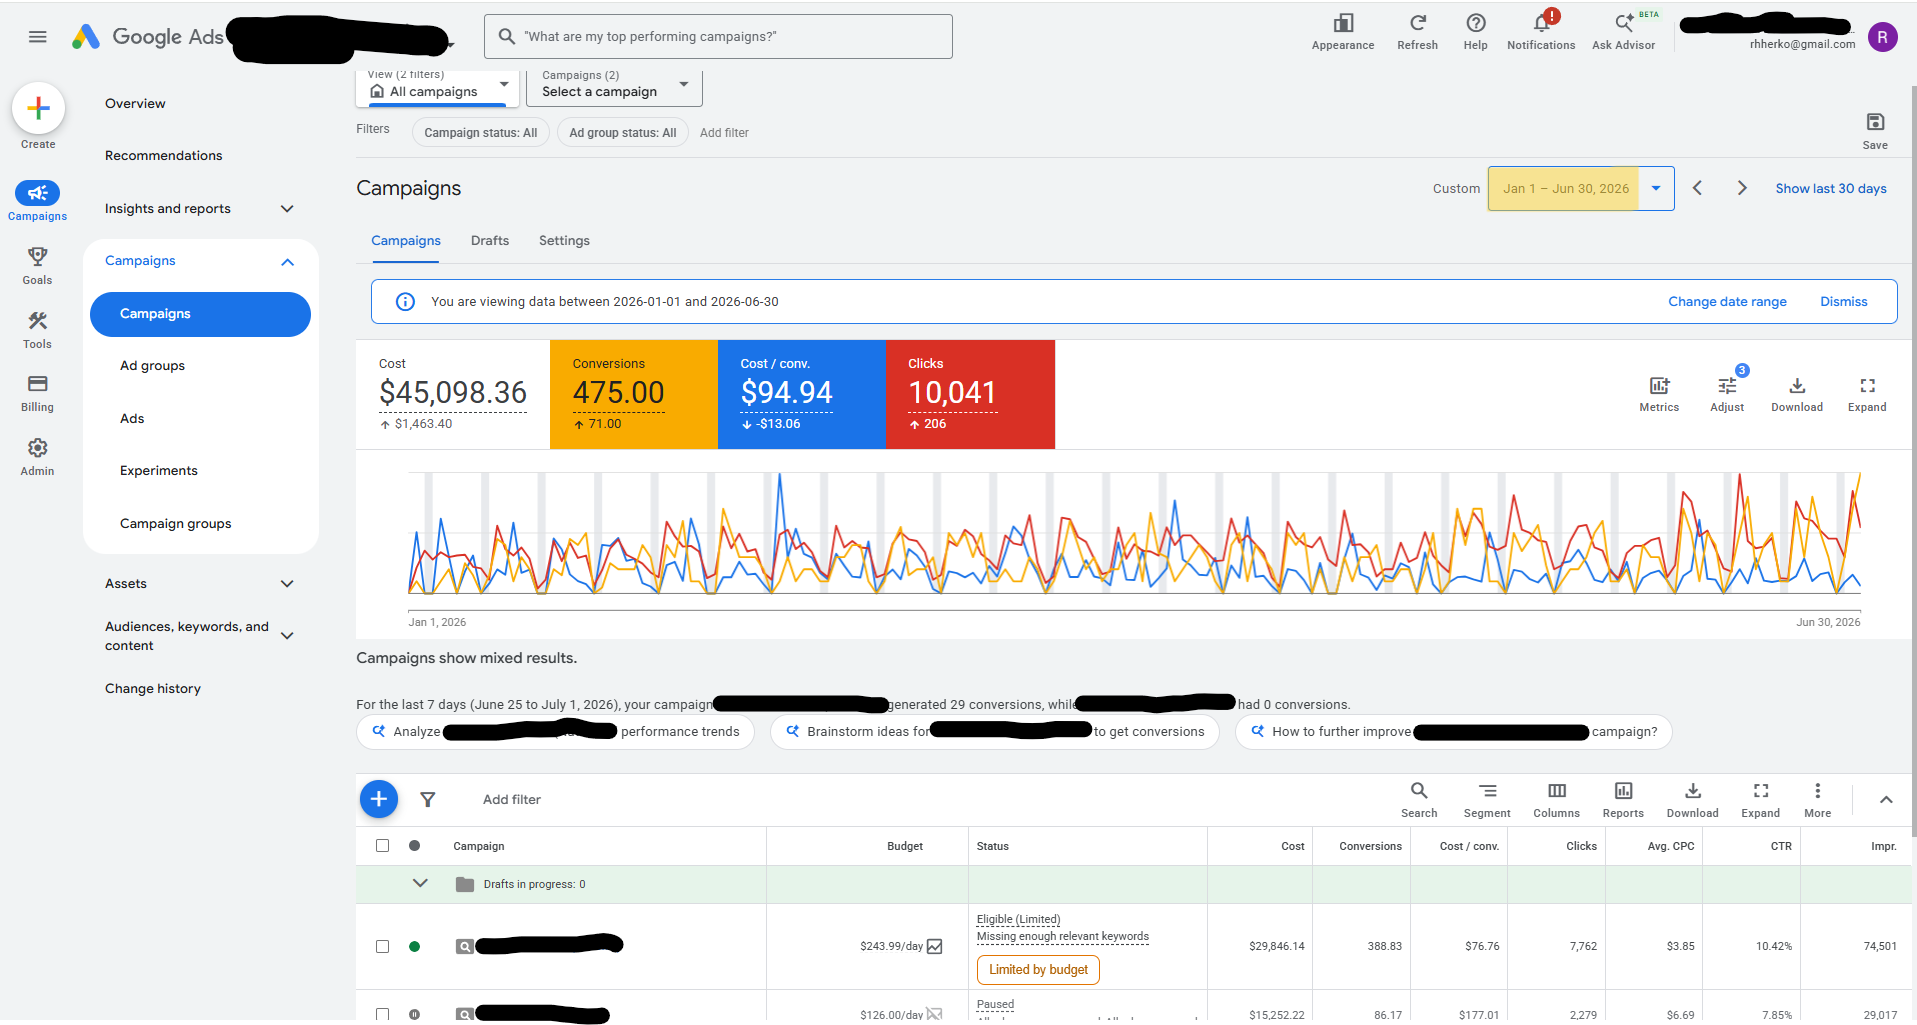Click the account avatar R
Viewport: 1917px width, 1025px height.
[1882, 37]
